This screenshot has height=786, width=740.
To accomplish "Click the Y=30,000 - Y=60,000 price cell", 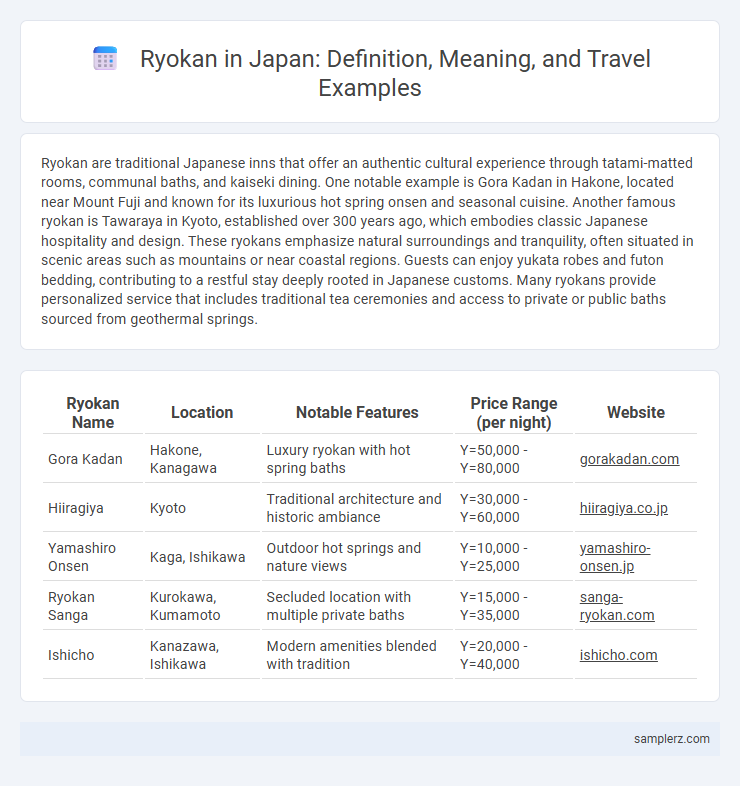I will [x=513, y=508].
